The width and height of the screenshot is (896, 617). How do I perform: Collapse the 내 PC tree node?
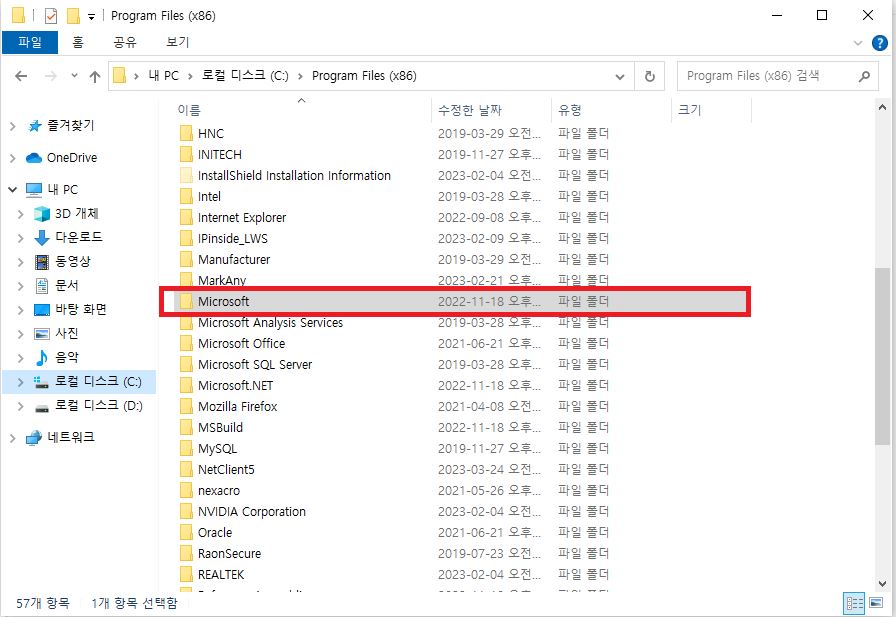[10, 189]
